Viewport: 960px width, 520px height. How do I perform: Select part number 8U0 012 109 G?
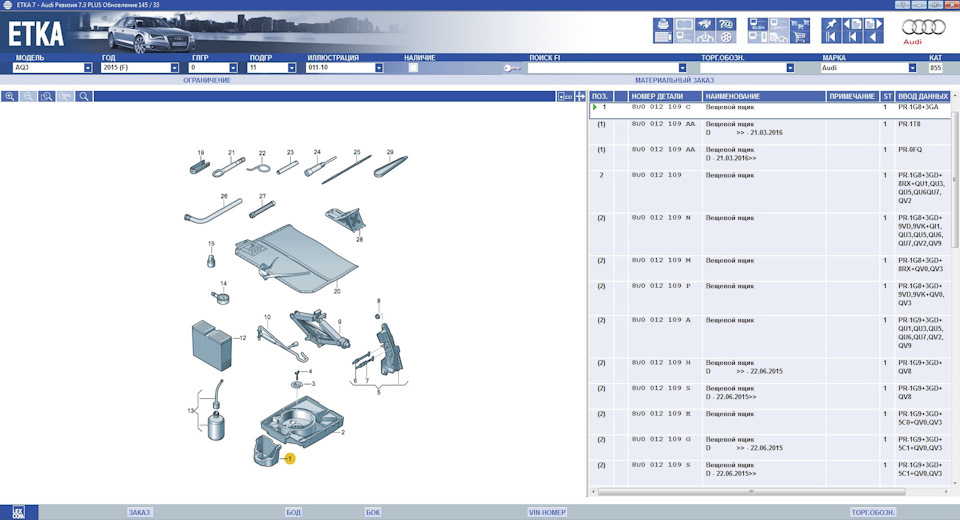tap(661, 439)
